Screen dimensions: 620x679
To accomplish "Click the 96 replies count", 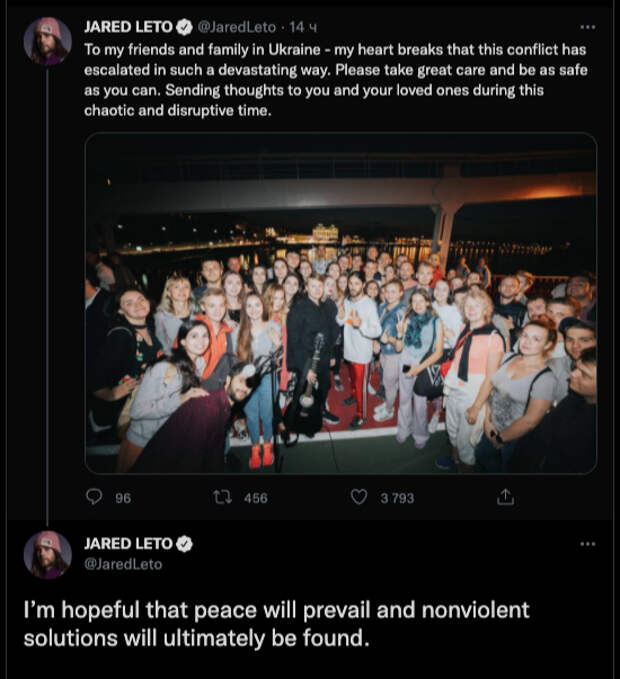I will click(x=123, y=498).
